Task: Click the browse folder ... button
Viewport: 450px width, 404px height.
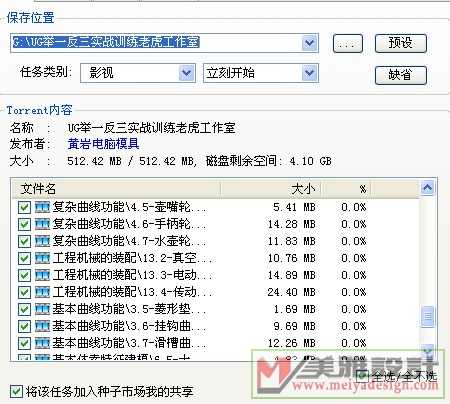Action: pyautogui.click(x=348, y=43)
